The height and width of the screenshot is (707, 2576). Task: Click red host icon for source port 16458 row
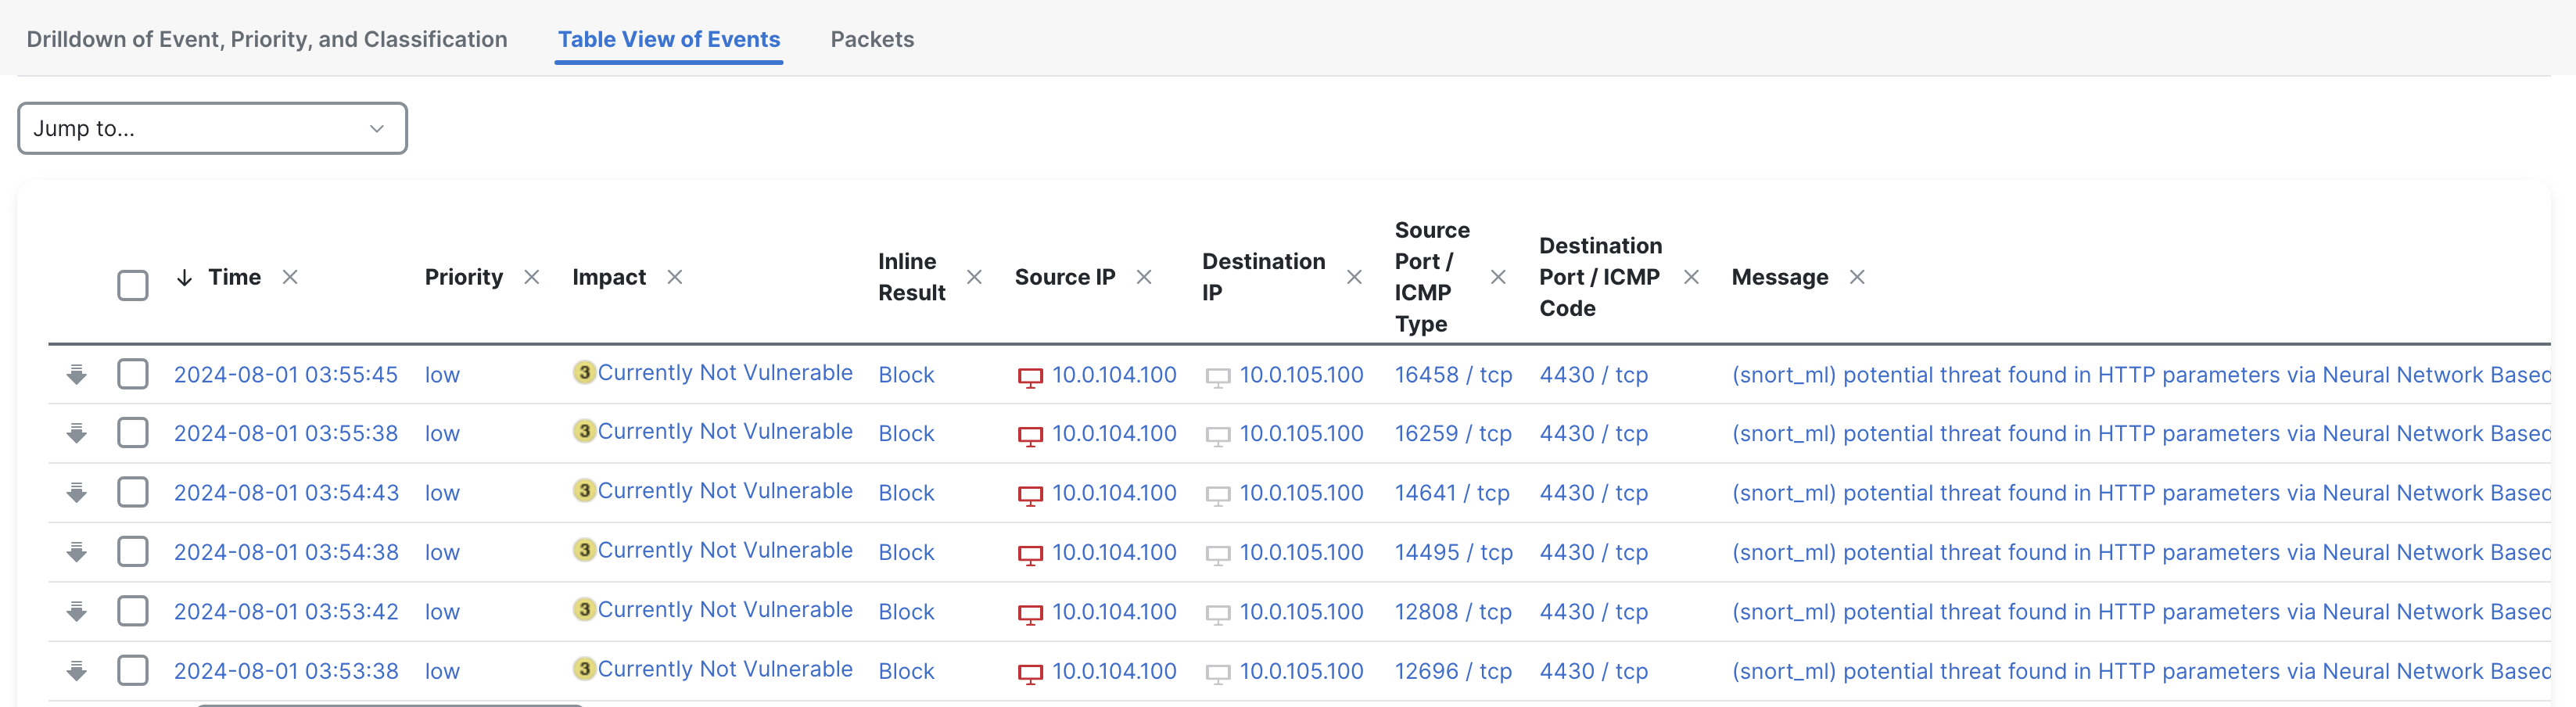coord(1030,377)
